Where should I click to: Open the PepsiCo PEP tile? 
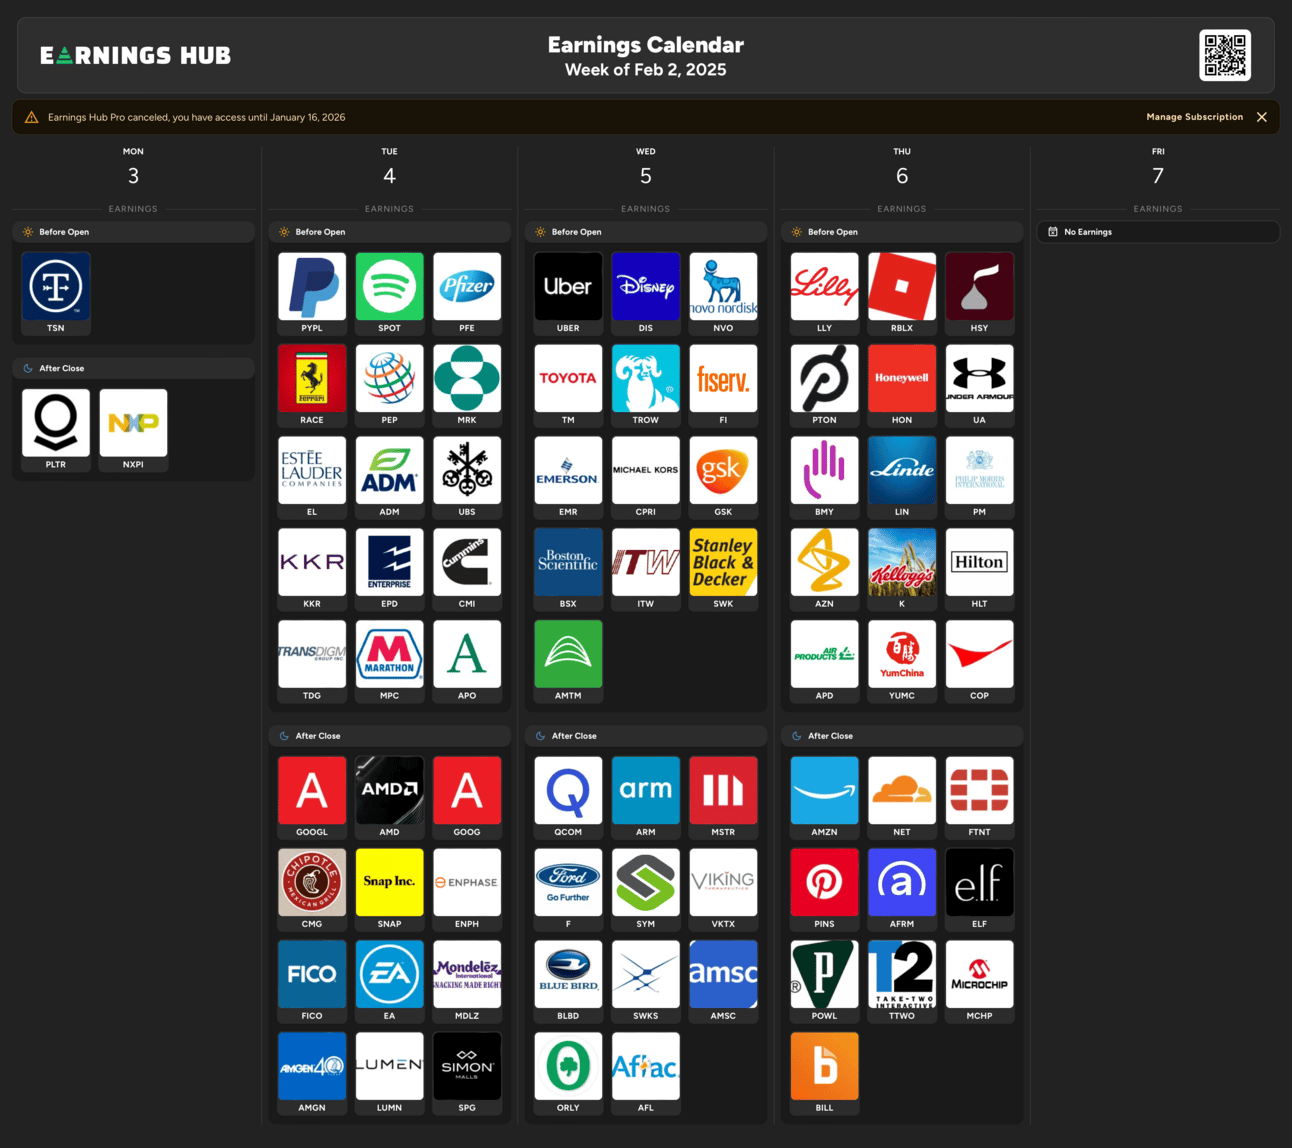click(x=389, y=385)
